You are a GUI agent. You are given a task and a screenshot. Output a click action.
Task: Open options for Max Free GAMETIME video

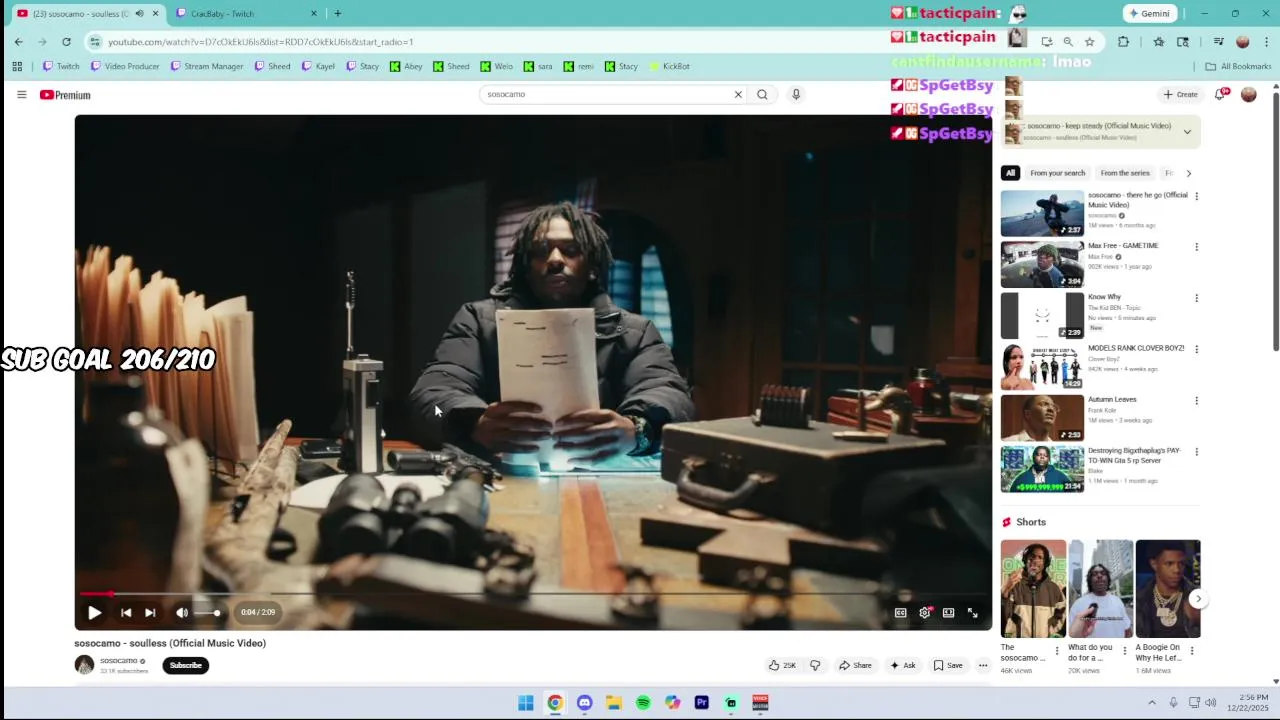[x=1196, y=247]
